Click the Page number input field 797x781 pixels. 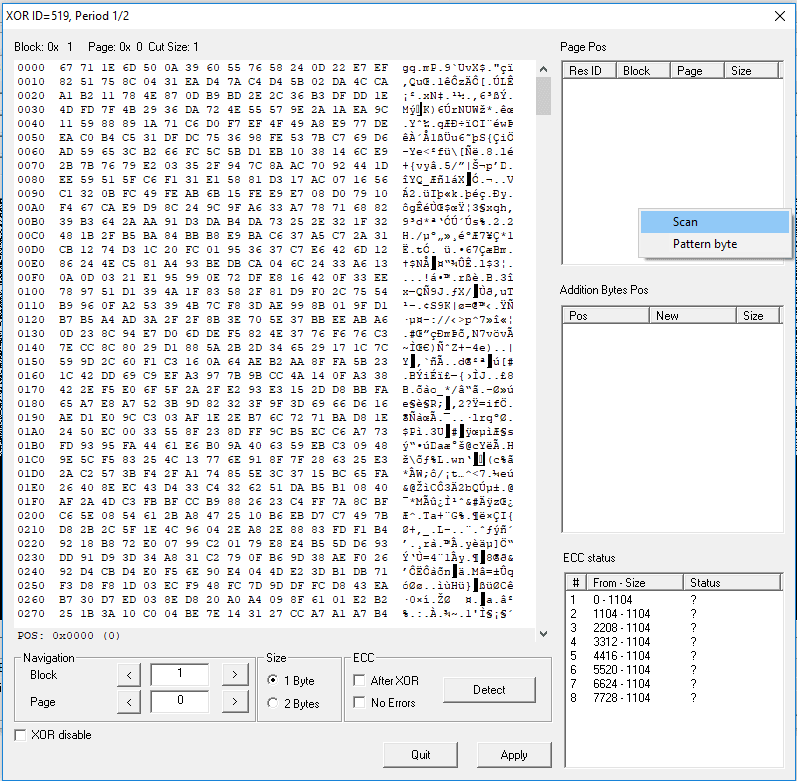point(180,701)
